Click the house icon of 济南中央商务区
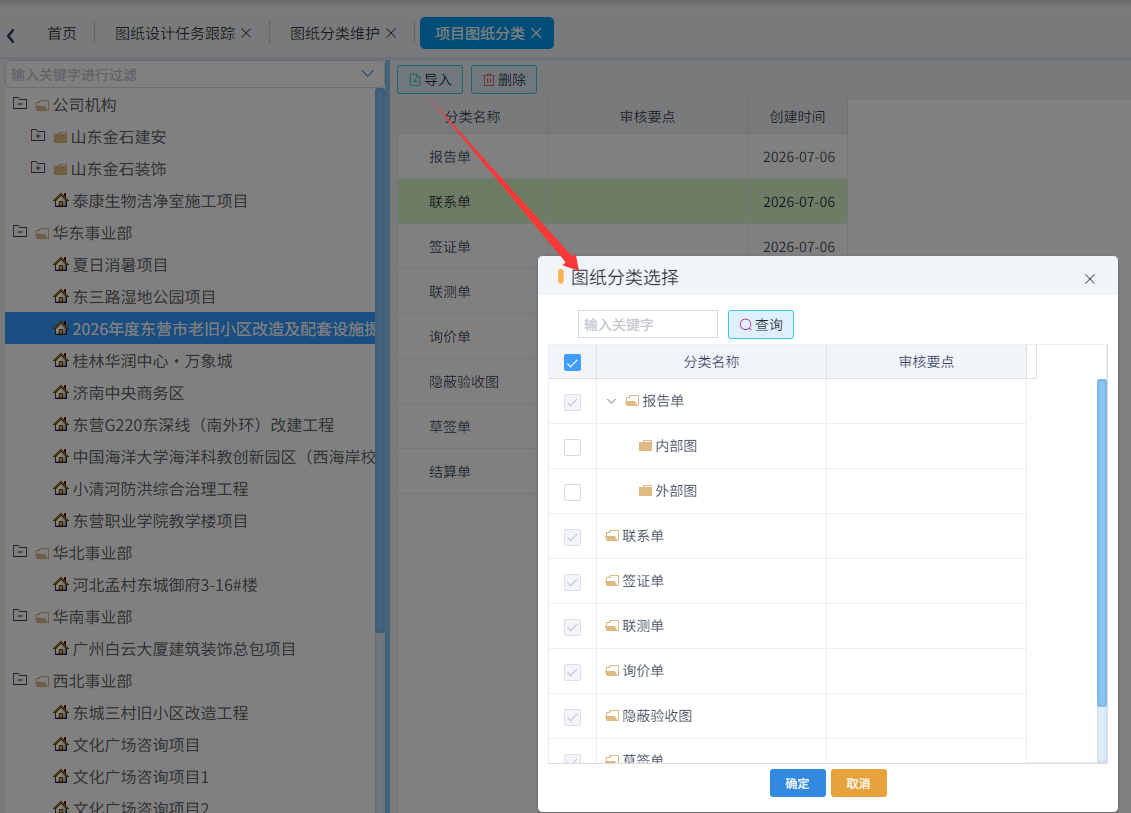Viewport: 1131px width, 813px height. 61,392
